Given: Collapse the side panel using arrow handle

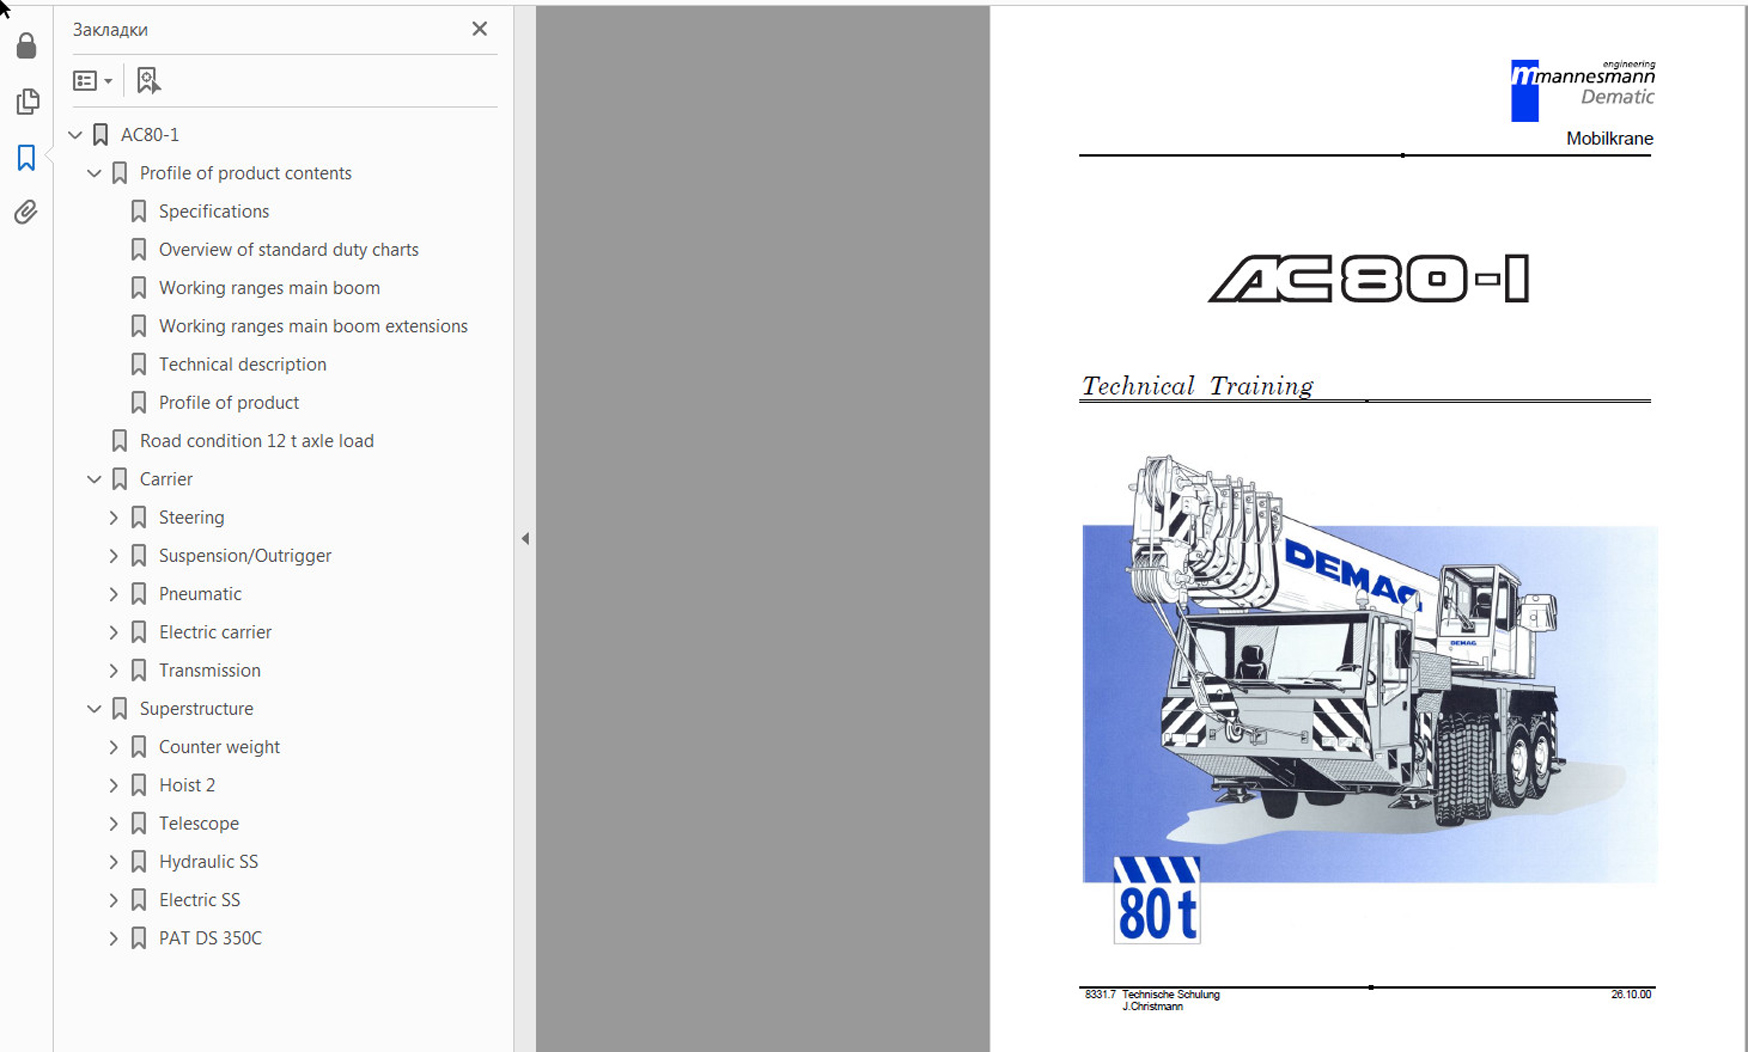Looking at the screenshot, I should pyautogui.click(x=525, y=538).
